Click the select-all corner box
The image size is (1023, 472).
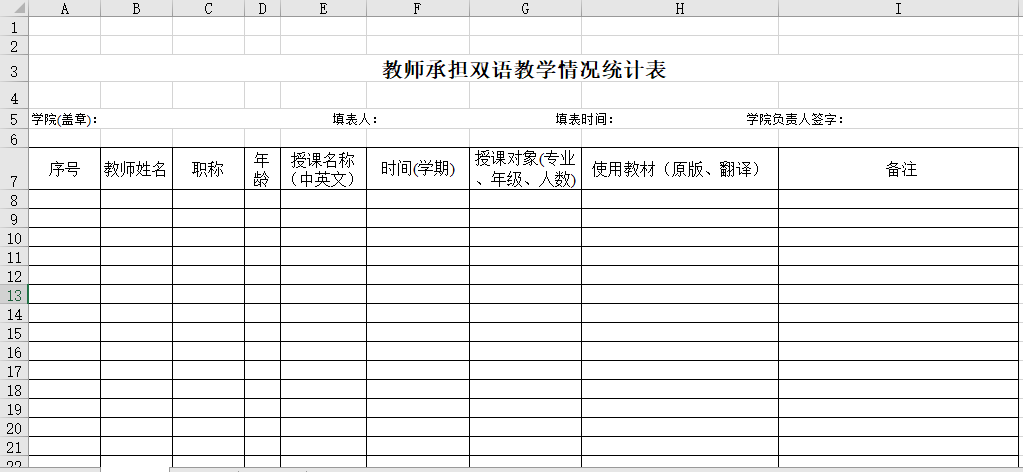tap(14, 9)
